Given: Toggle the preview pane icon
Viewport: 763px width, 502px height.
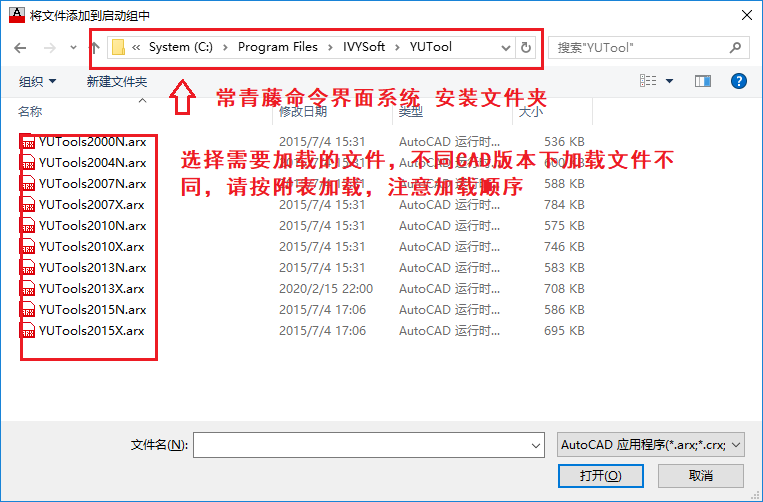Looking at the screenshot, I should point(703,81).
